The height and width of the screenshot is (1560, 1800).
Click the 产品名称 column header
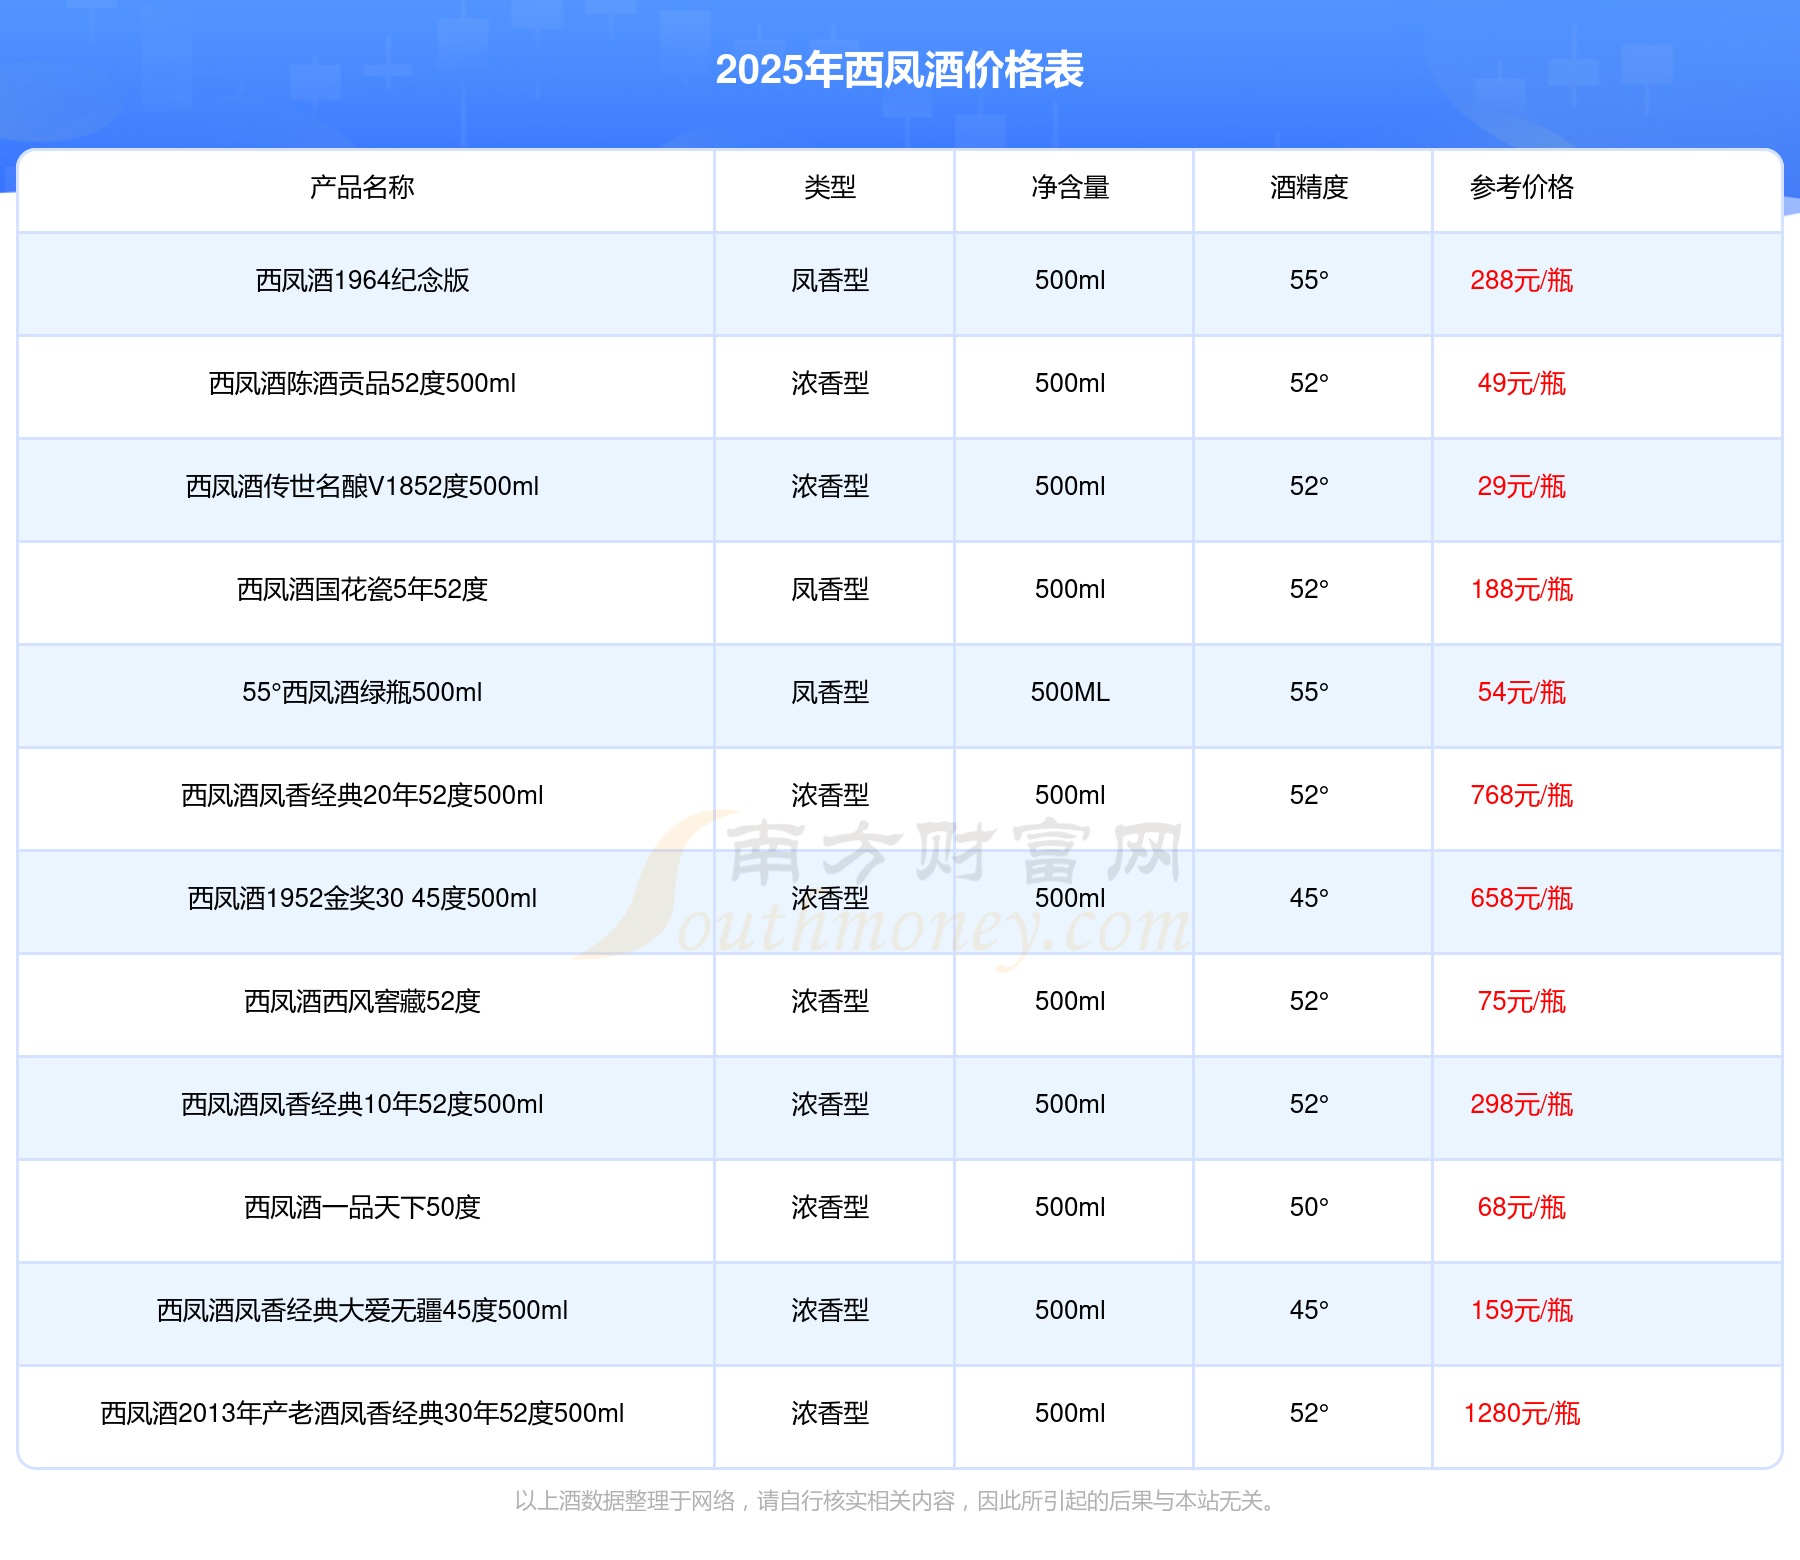(x=362, y=187)
